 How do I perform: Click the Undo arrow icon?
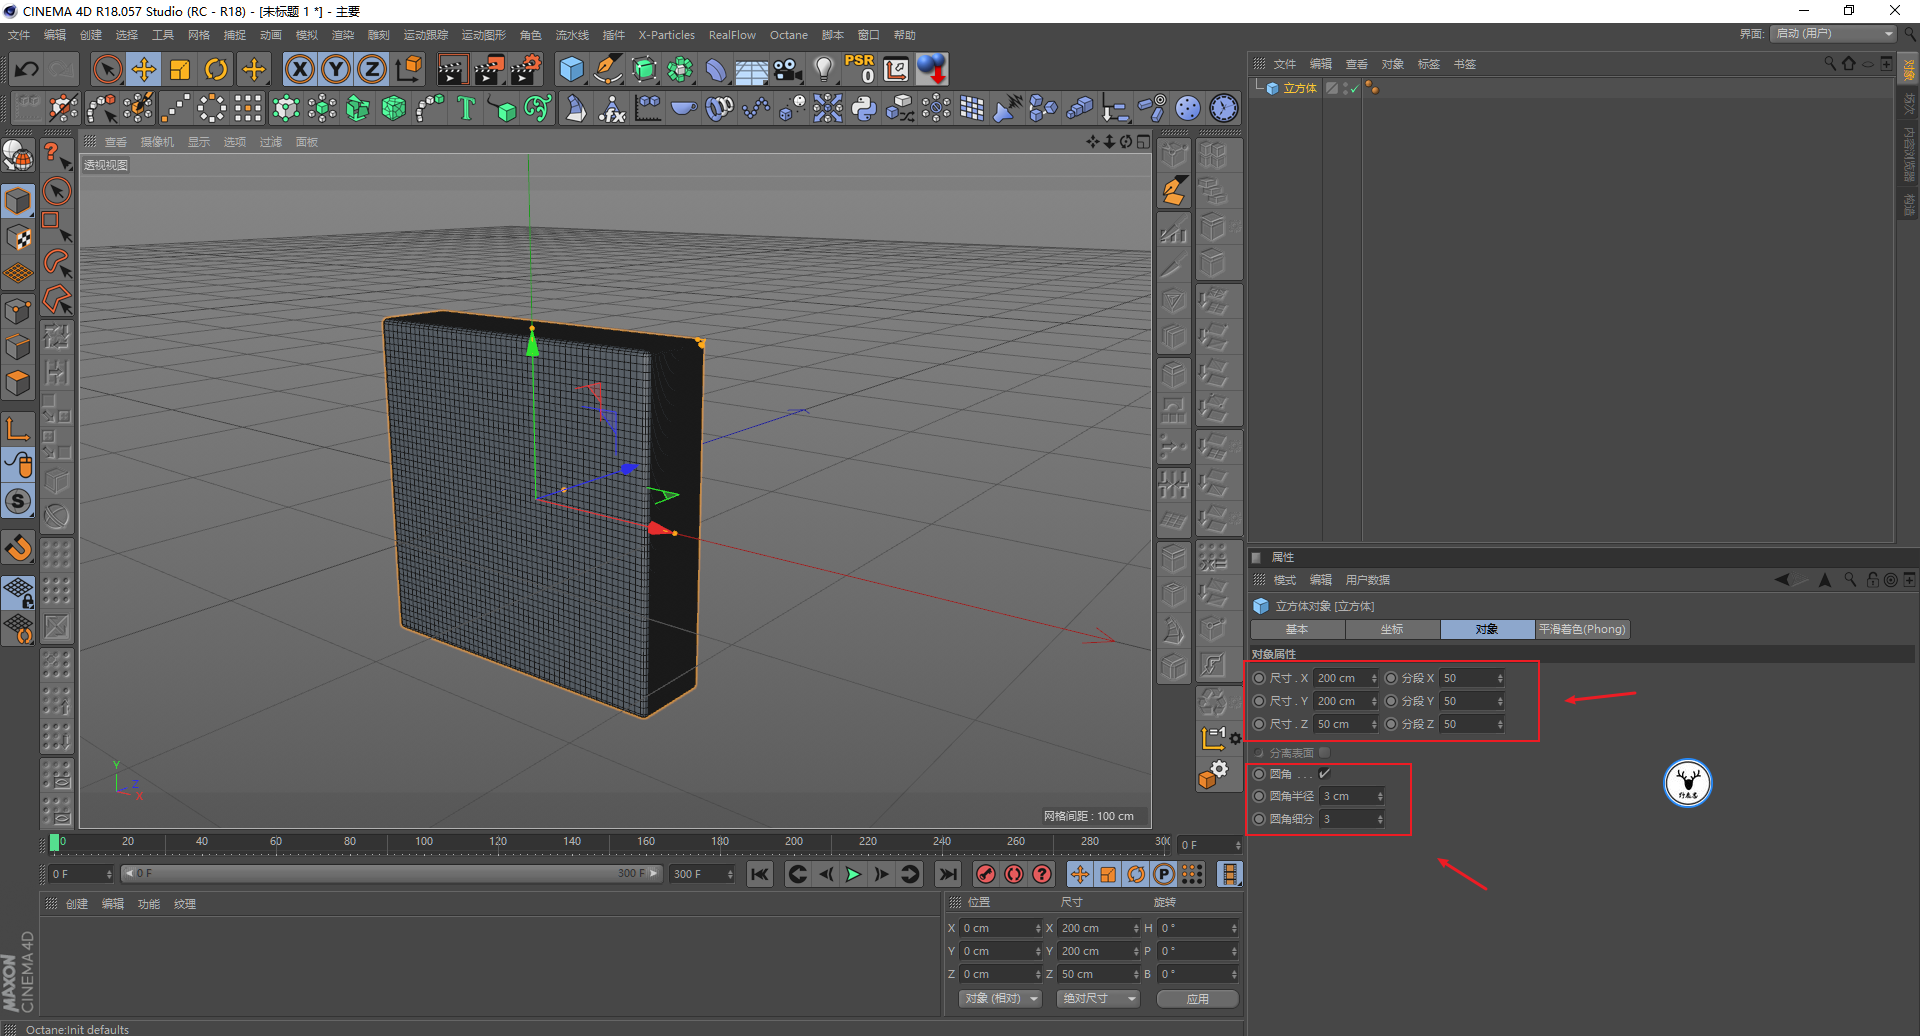27,69
